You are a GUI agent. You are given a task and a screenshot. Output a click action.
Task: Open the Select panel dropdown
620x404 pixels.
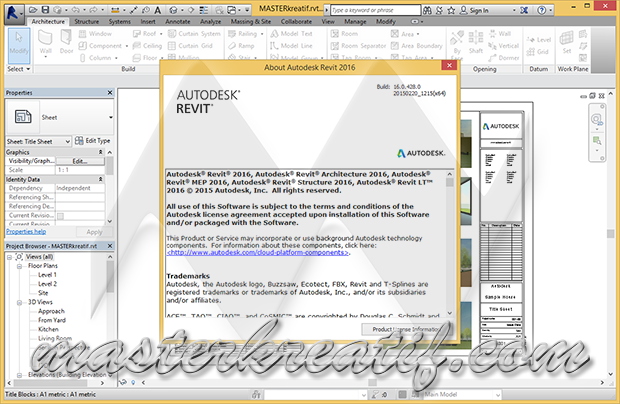coord(19,69)
